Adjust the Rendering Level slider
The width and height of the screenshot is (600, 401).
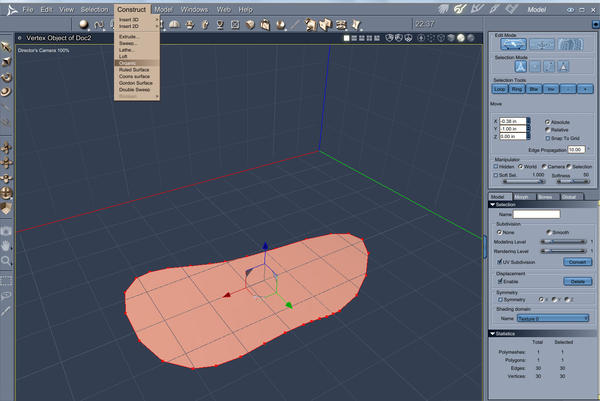[563, 251]
